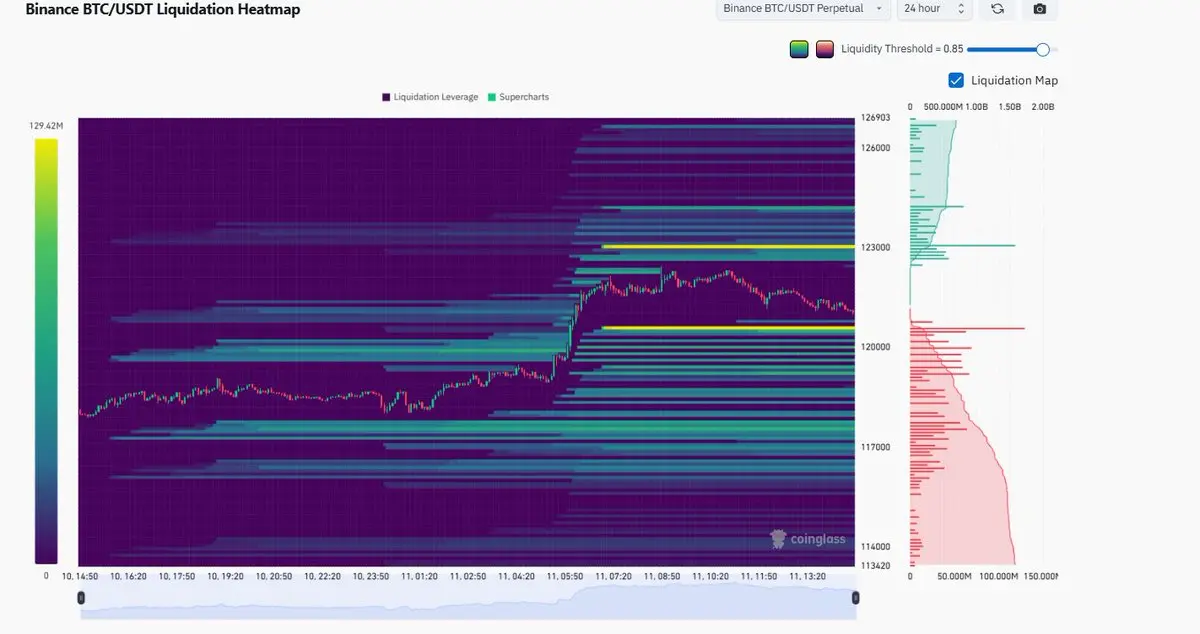This screenshot has height=634, width=1200.
Task: Click the 11, 13:20 time axis label
Action: coord(807,577)
